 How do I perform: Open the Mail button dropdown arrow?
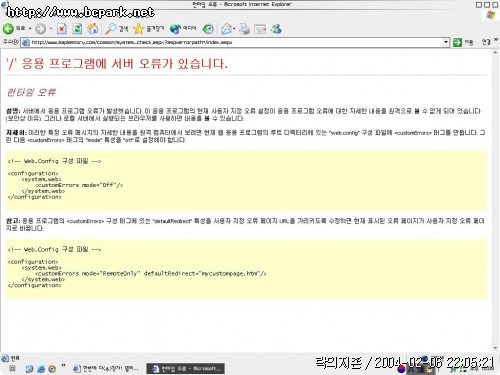point(234,29)
